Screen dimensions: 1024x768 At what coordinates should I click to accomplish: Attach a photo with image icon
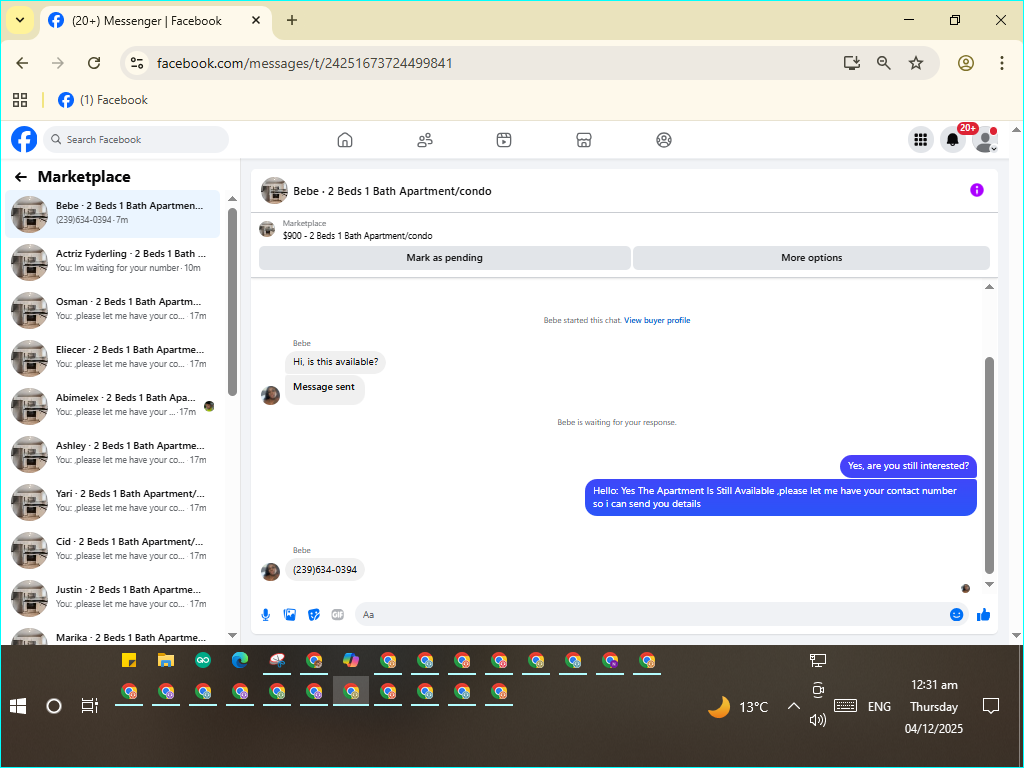[290, 615]
